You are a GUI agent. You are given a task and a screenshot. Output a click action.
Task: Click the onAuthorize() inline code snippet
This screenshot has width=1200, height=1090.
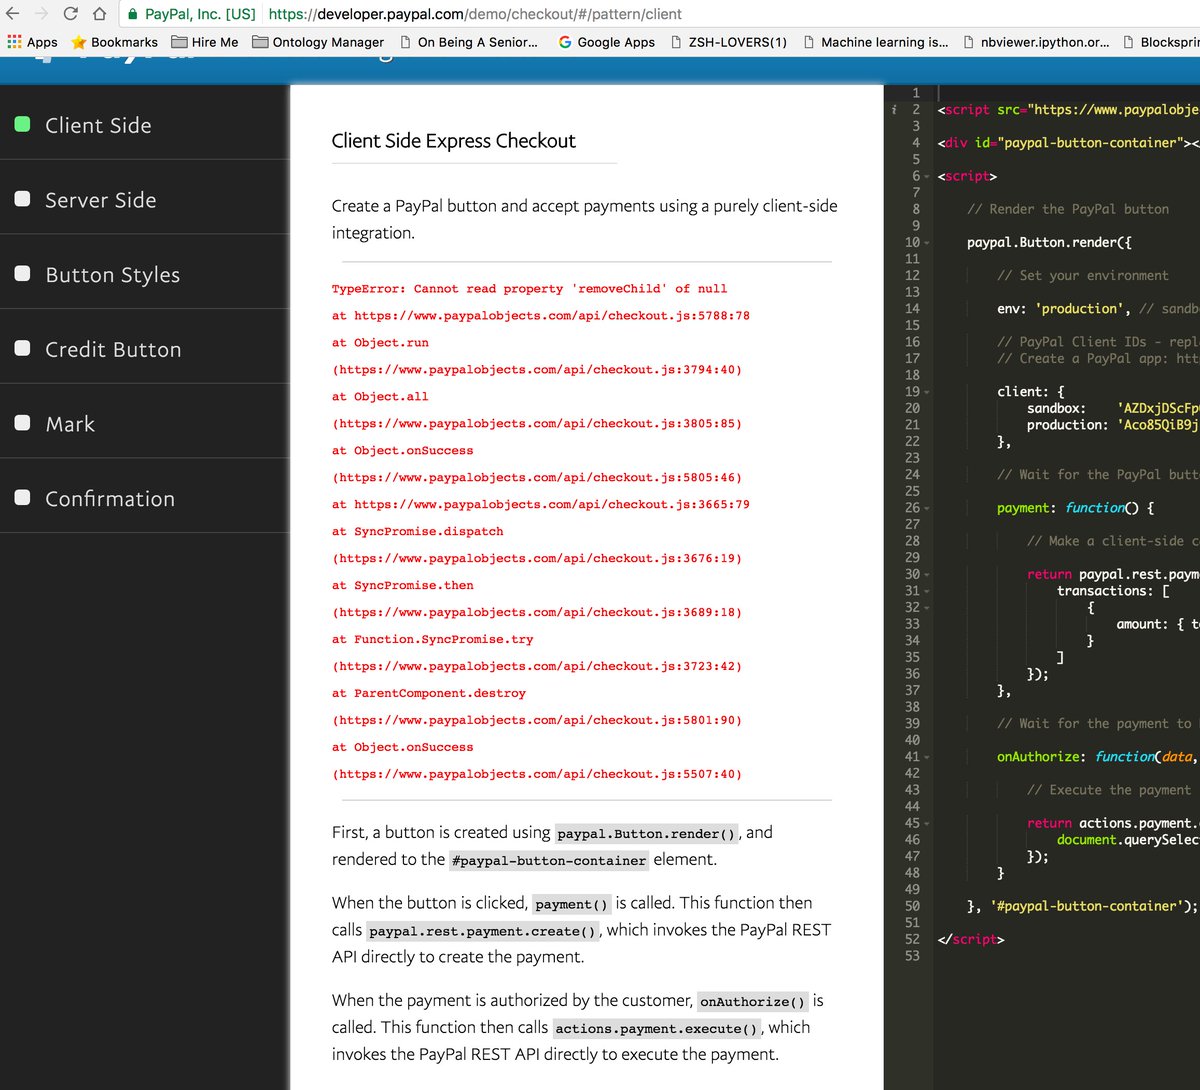(x=752, y=1002)
